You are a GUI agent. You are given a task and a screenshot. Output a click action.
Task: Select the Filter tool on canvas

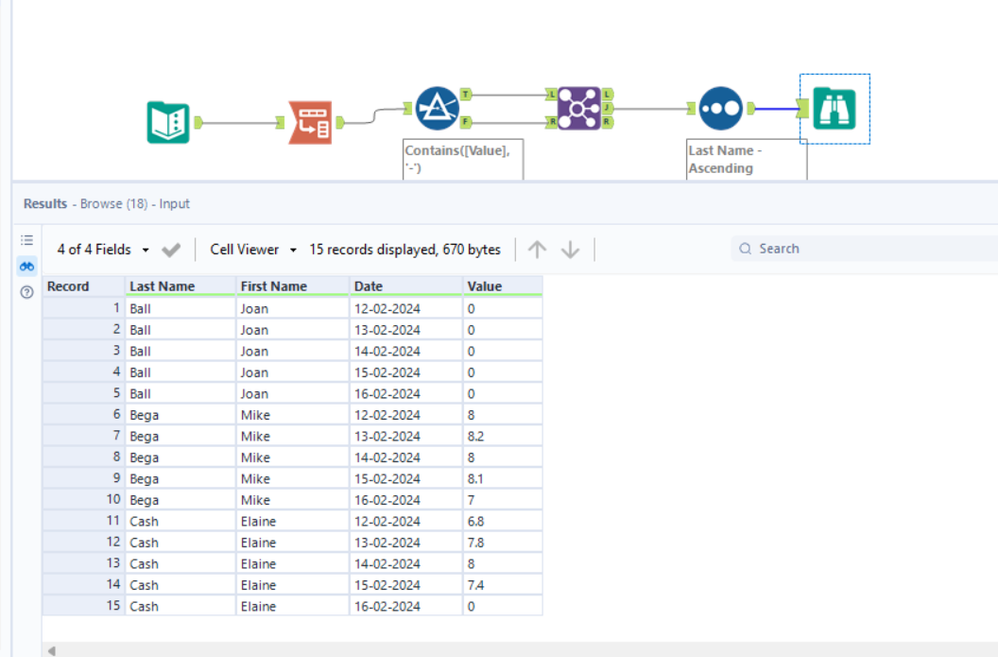437,108
